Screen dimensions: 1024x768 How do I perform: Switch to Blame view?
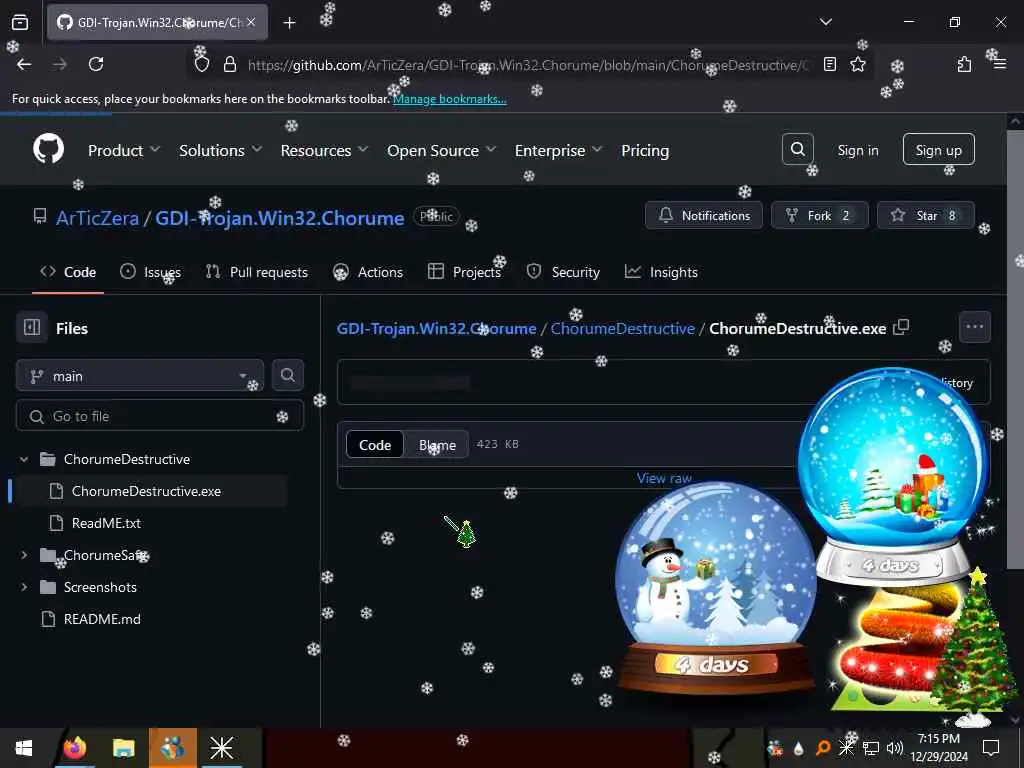click(437, 445)
